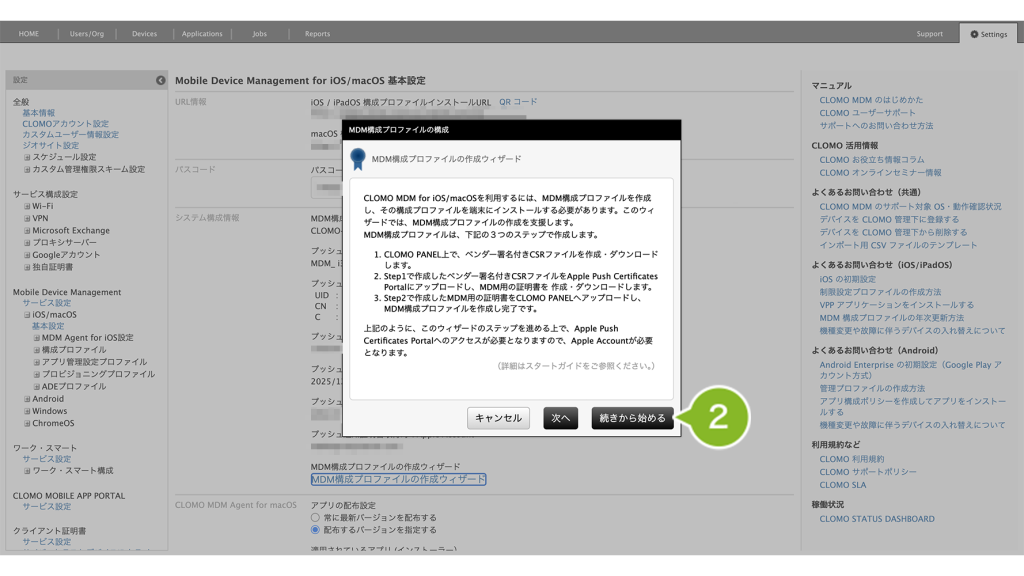
Task: Go to the Users/Org tab
Action: 87,34
